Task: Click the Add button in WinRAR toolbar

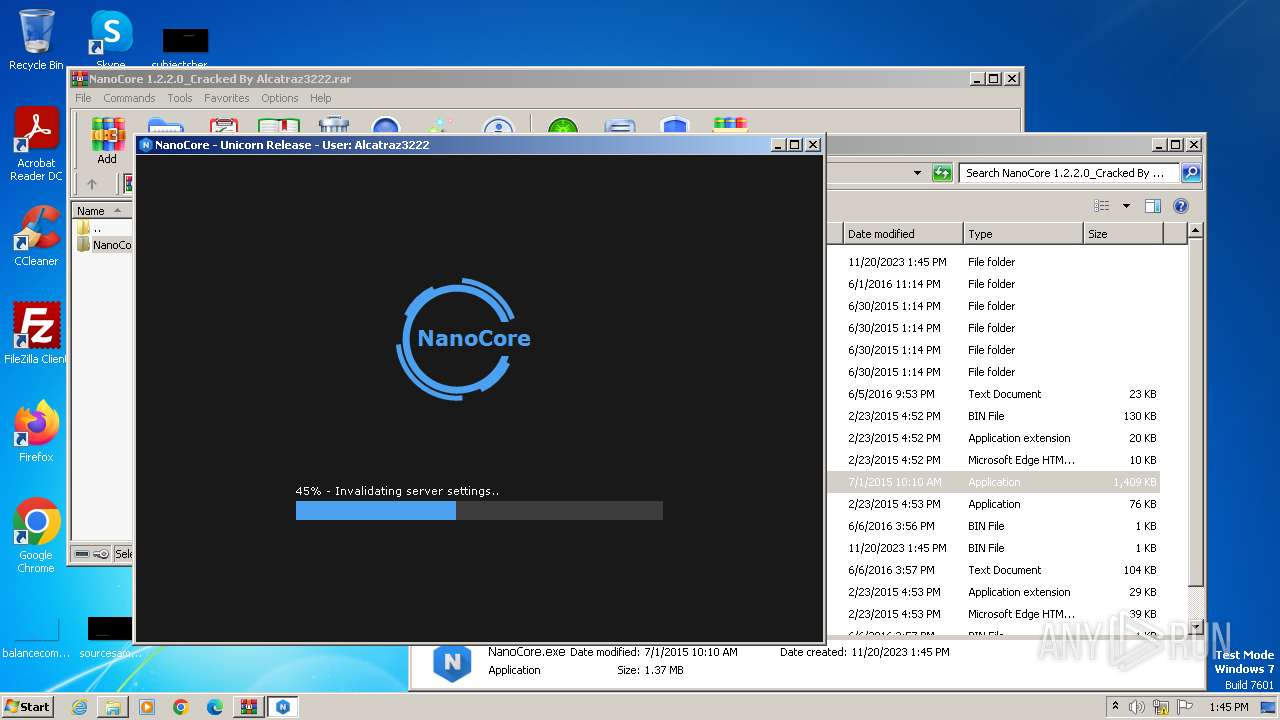Action: coord(107,141)
